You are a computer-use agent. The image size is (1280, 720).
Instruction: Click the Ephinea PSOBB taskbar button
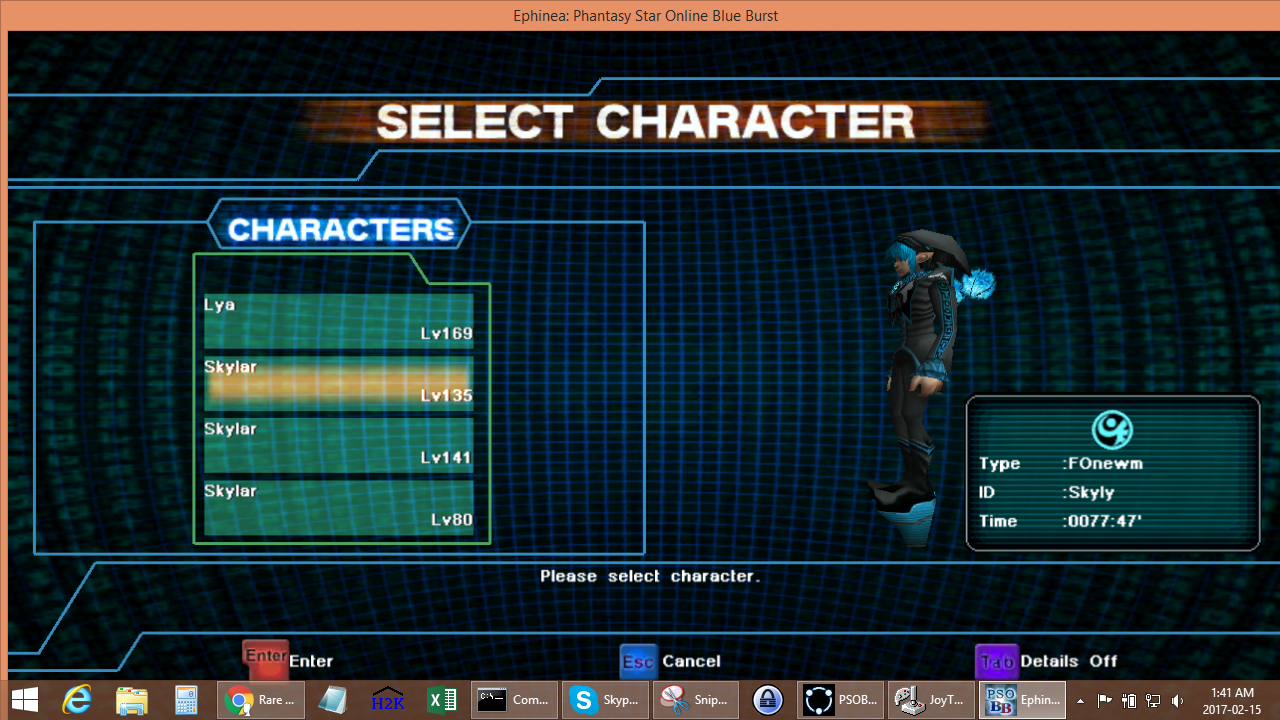(x=1022, y=700)
